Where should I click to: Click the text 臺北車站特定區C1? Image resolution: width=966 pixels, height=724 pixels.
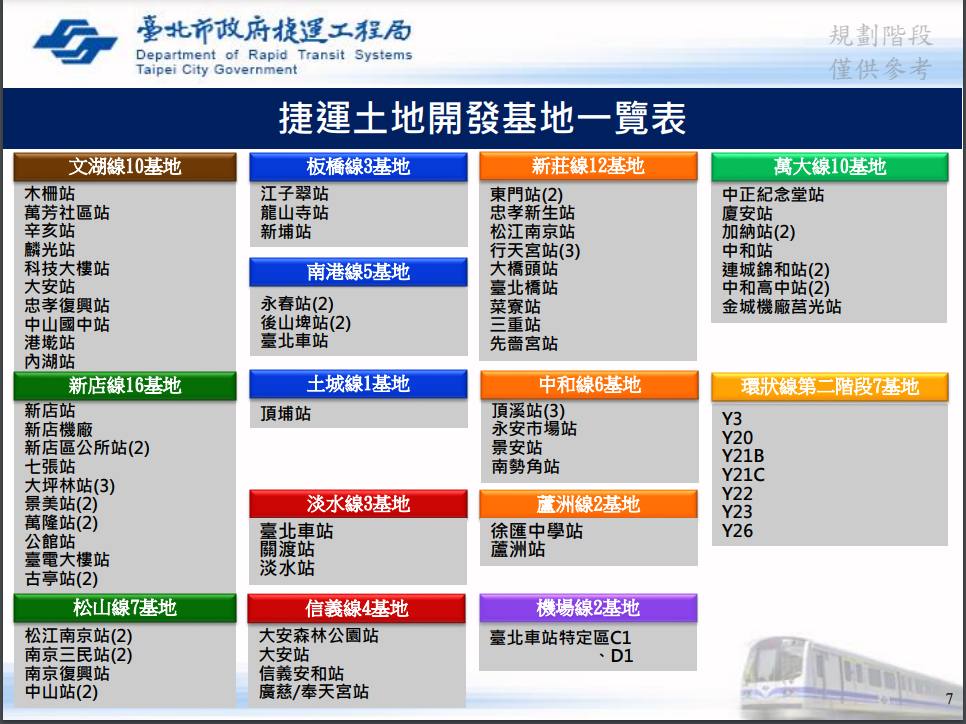pyautogui.click(x=561, y=637)
